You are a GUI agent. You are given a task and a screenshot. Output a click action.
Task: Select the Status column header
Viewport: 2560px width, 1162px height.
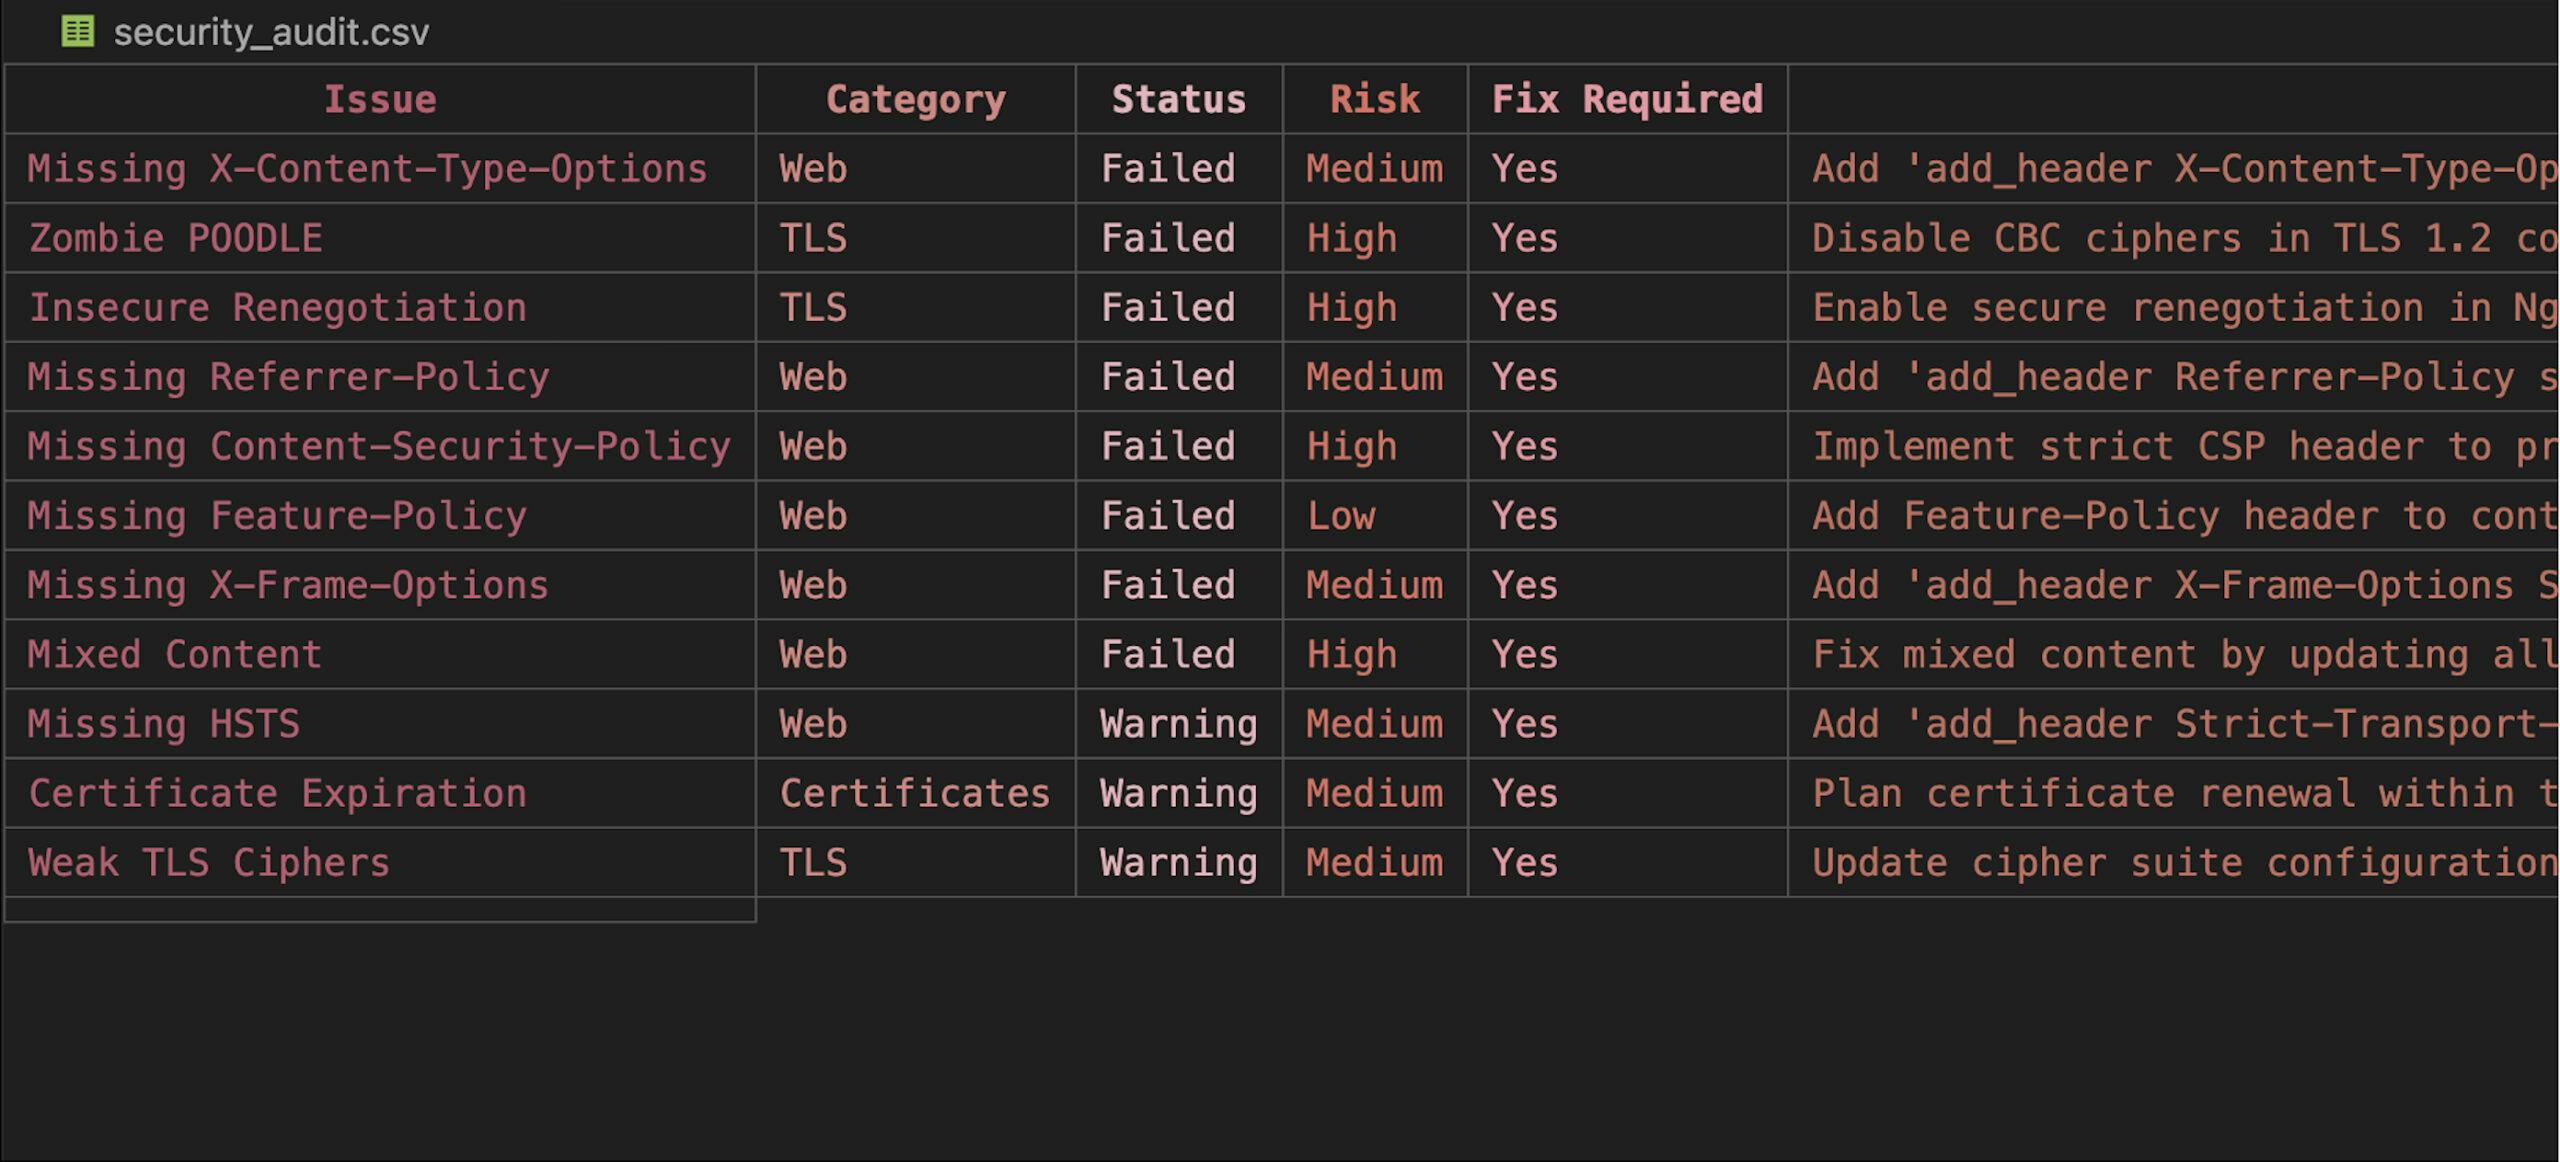pyautogui.click(x=1178, y=99)
